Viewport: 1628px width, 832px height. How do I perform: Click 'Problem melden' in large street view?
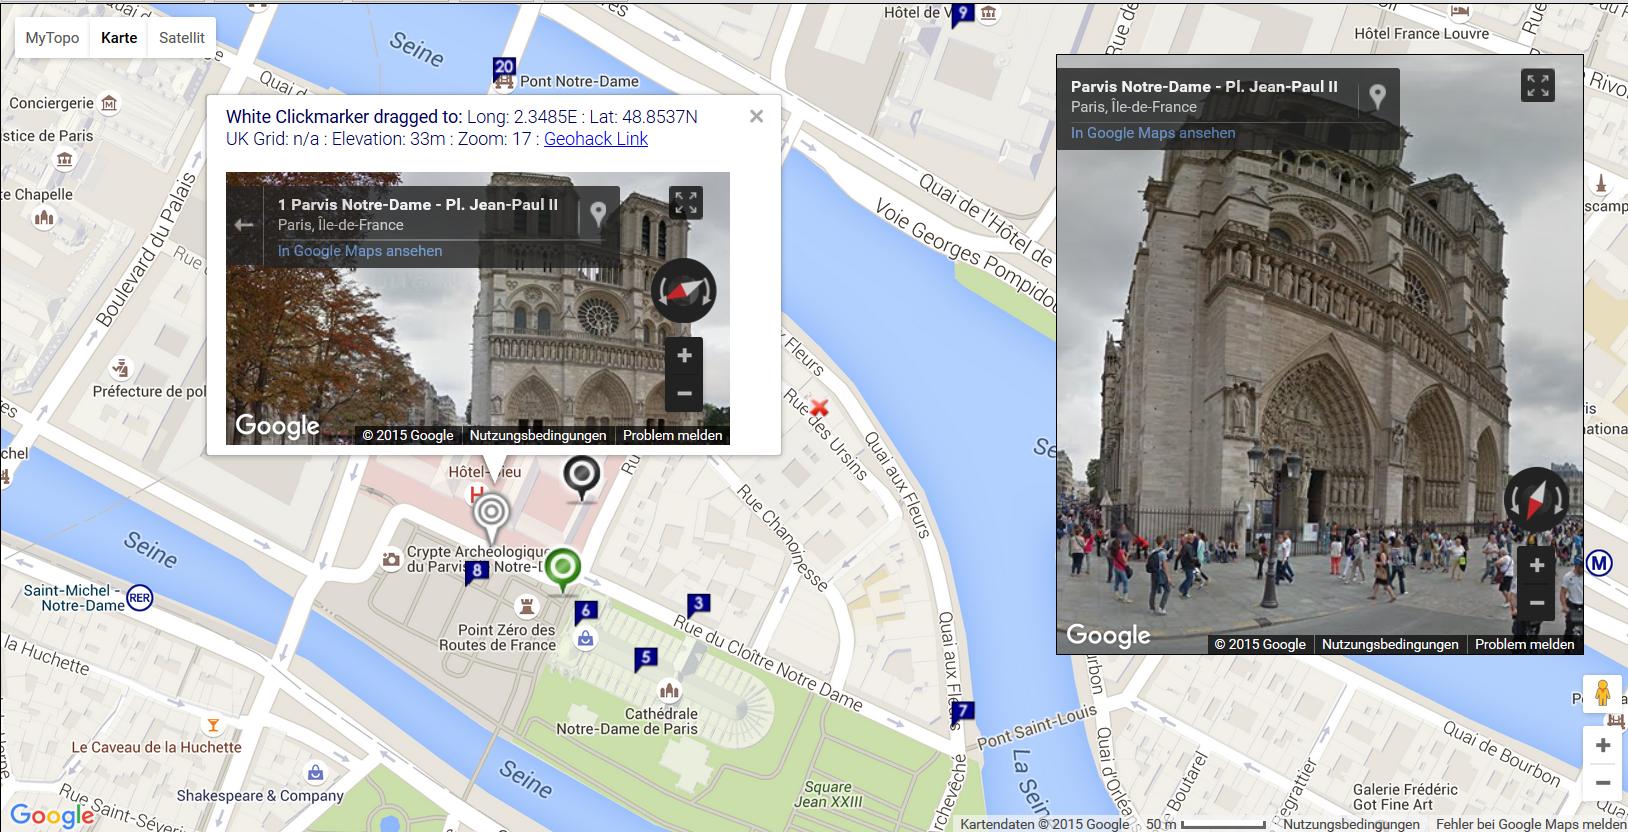[x=1525, y=644]
